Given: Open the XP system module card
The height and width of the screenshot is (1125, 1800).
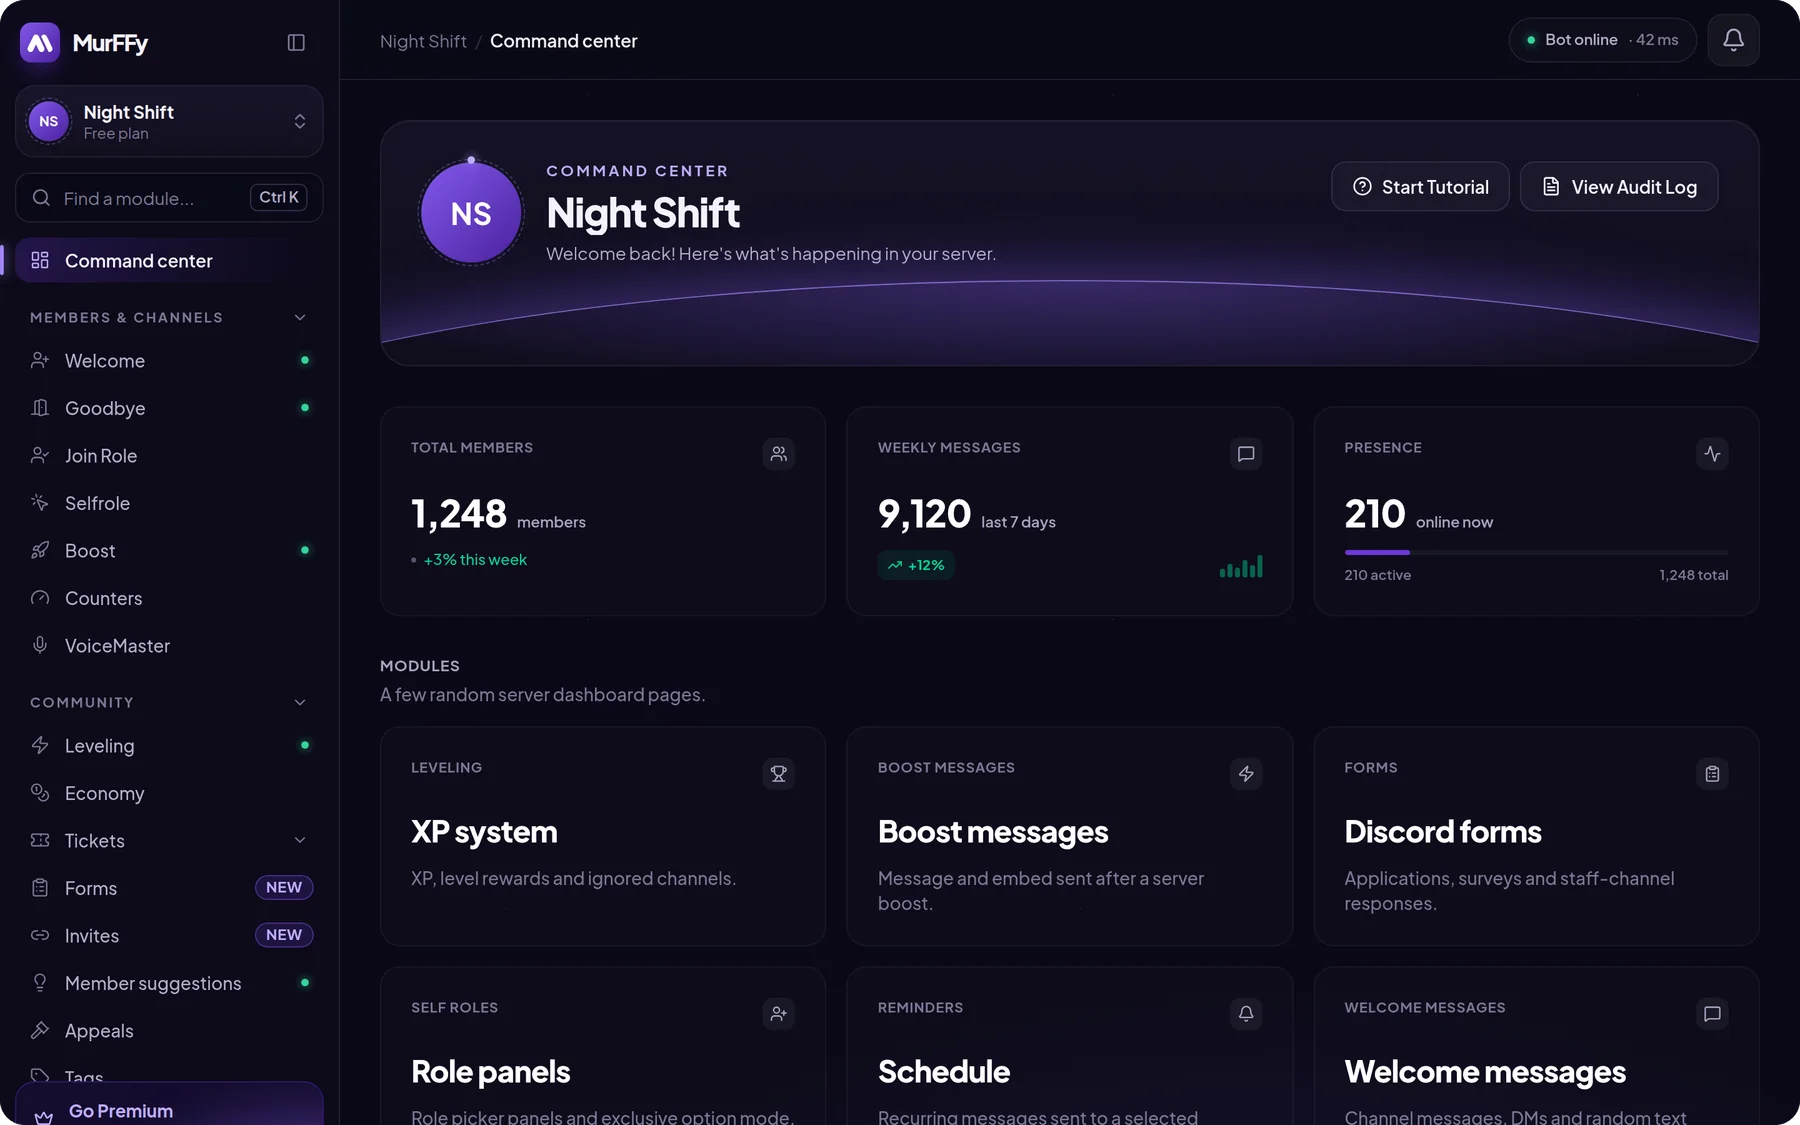Looking at the screenshot, I should (x=603, y=836).
